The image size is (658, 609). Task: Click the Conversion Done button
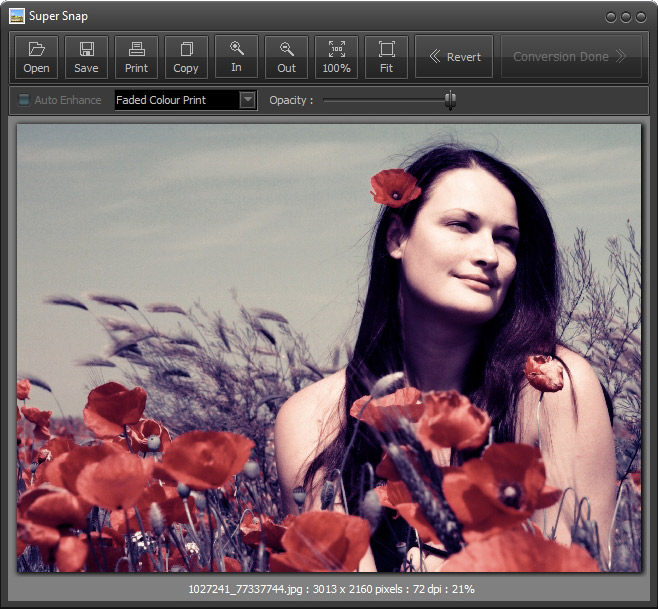tap(570, 57)
